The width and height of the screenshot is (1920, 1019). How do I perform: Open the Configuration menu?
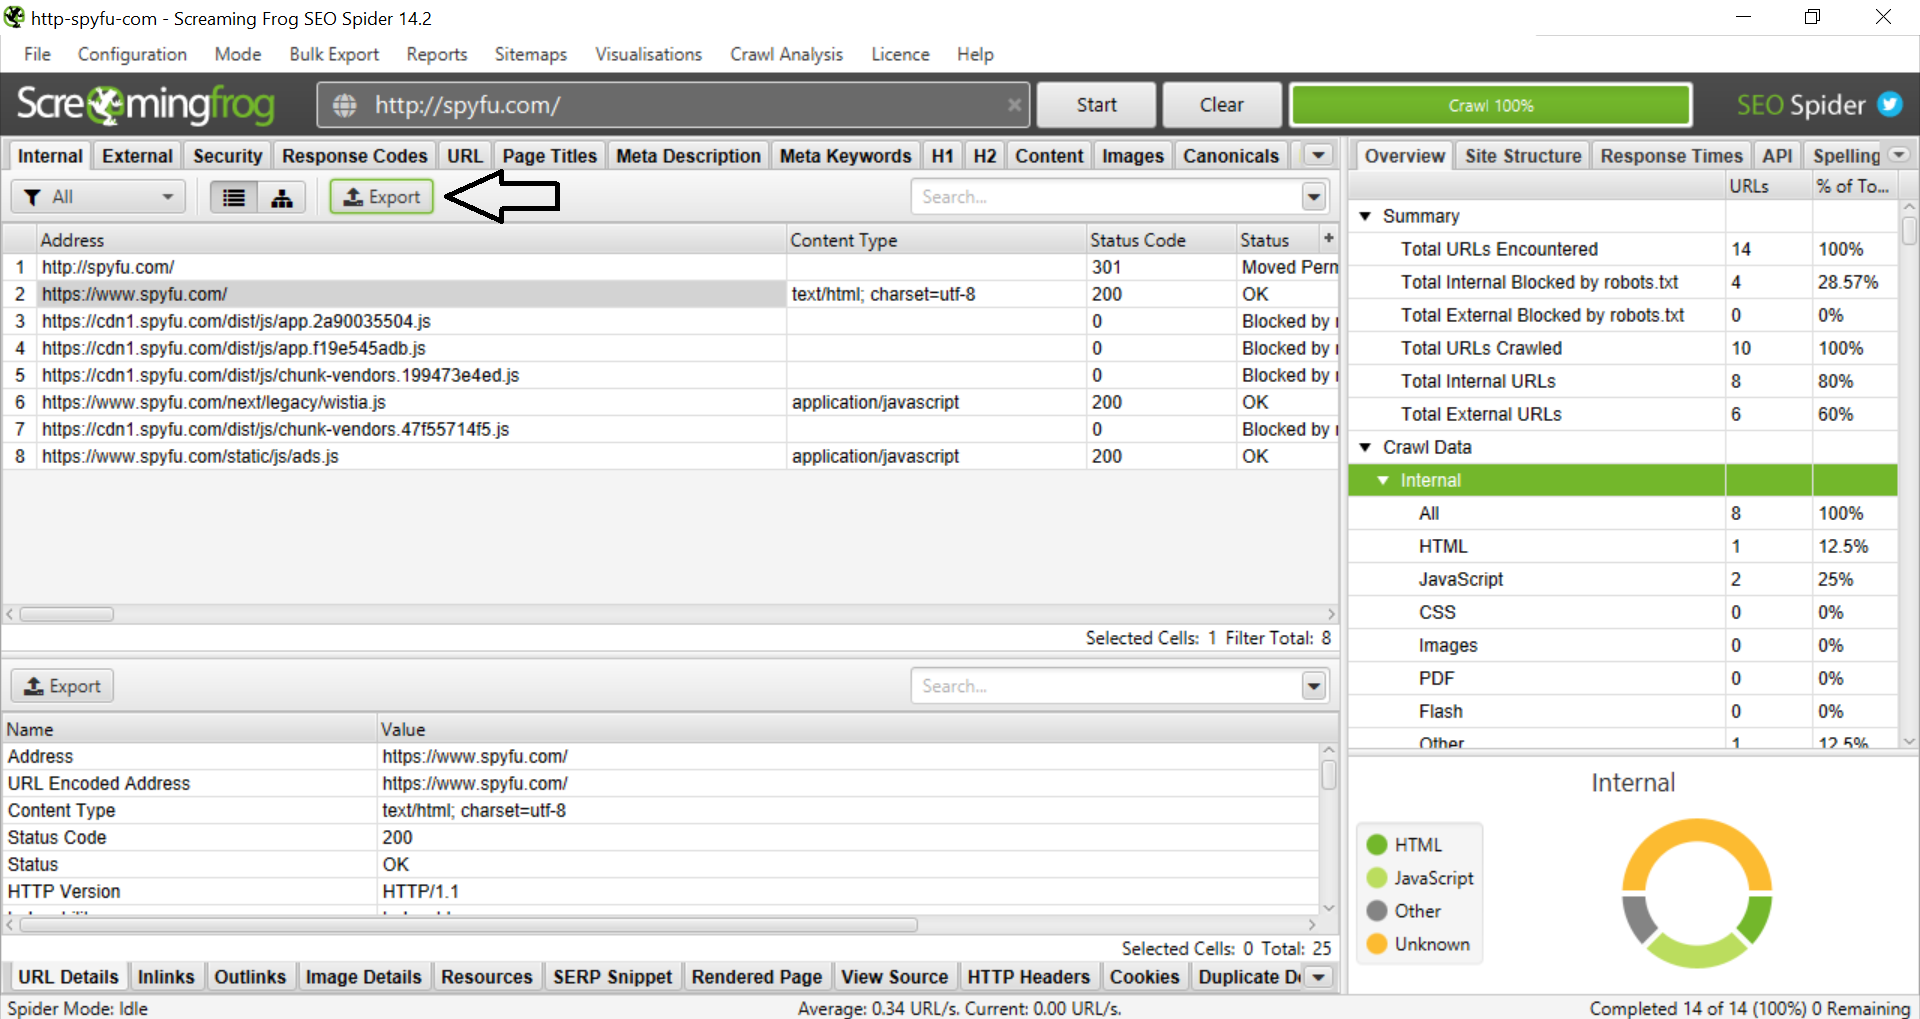click(x=132, y=54)
